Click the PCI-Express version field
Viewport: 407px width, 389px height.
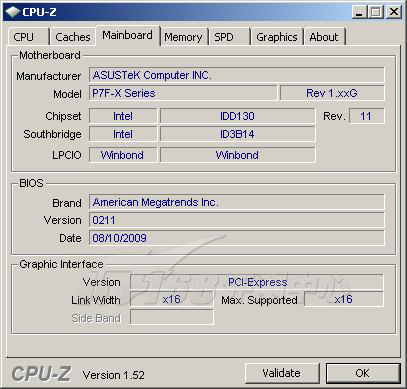click(x=257, y=282)
